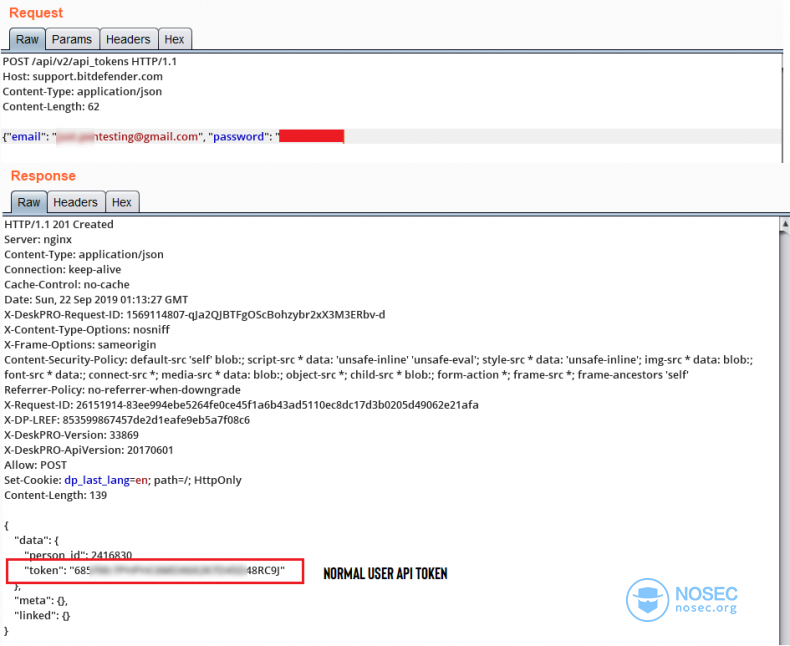Screen dimensions: 790x646
Task: Click the response scrollbar up arrow
Action: pyautogui.click(x=784, y=223)
